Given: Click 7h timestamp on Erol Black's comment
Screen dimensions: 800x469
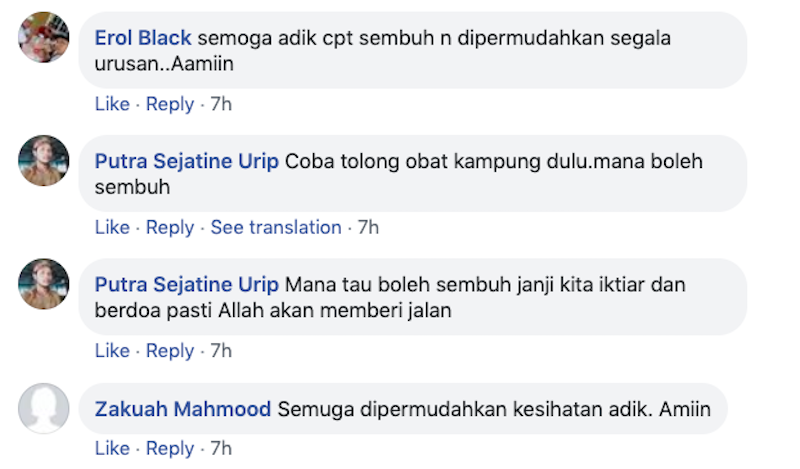Looking at the screenshot, I should (220, 104).
